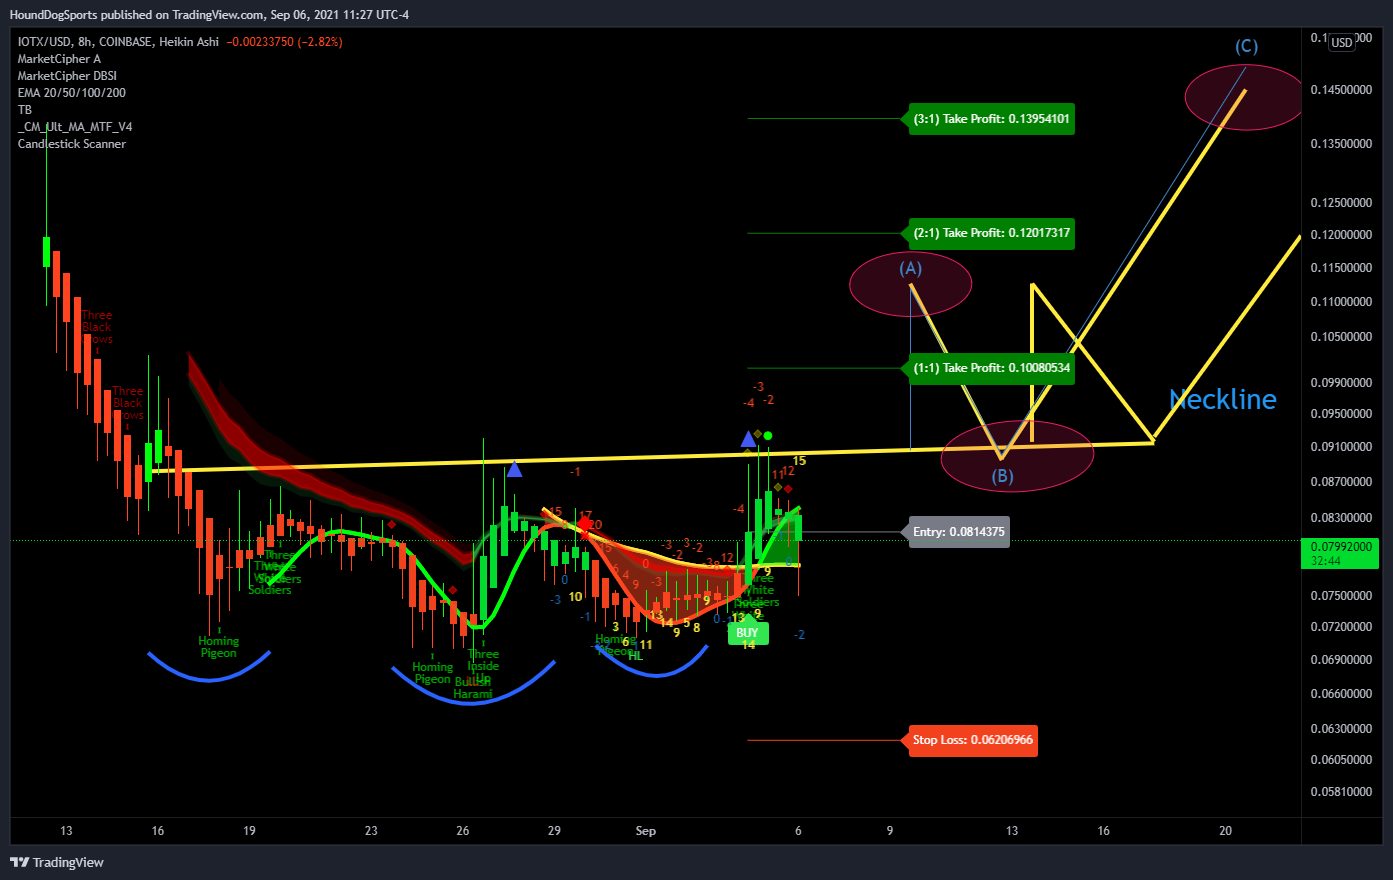
Task: Click the 20 date axis label
Action: (x=1226, y=831)
